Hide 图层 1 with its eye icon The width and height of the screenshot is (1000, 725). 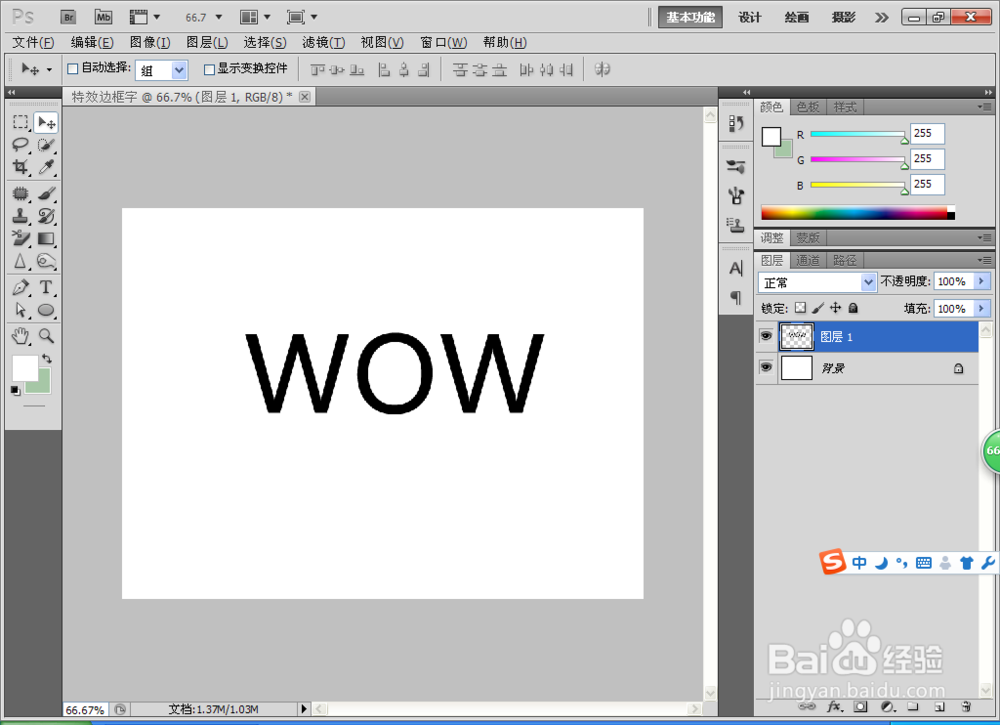coord(766,336)
